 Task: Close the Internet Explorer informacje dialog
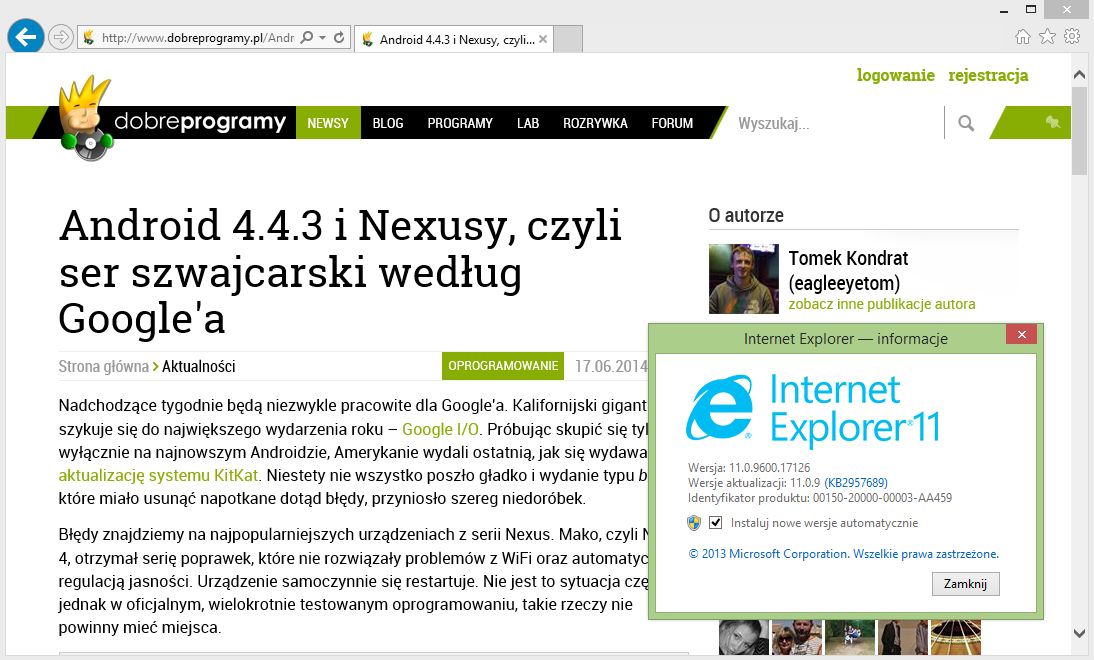click(x=1021, y=335)
